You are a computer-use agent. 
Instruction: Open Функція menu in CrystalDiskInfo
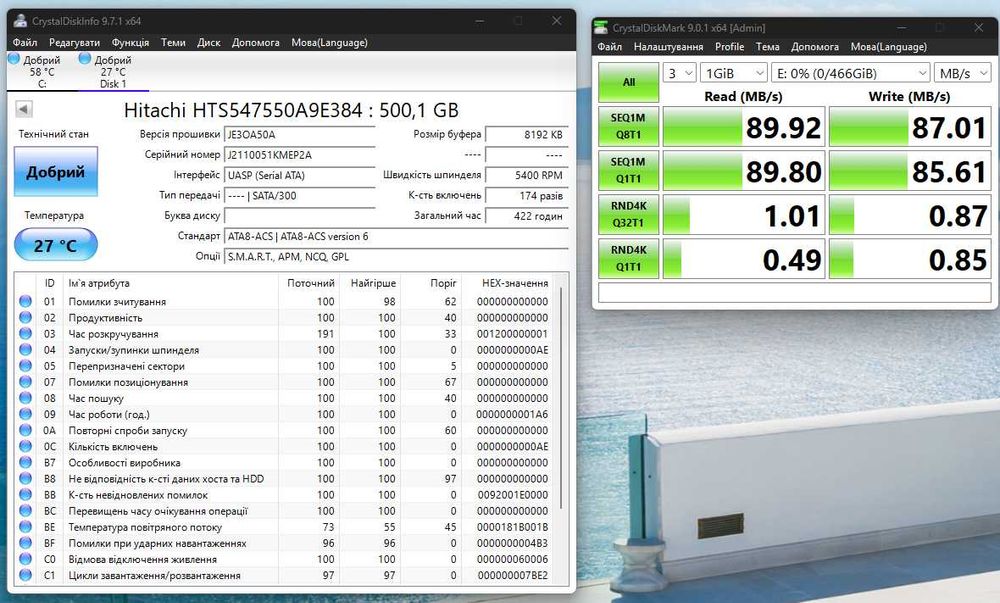point(130,43)
